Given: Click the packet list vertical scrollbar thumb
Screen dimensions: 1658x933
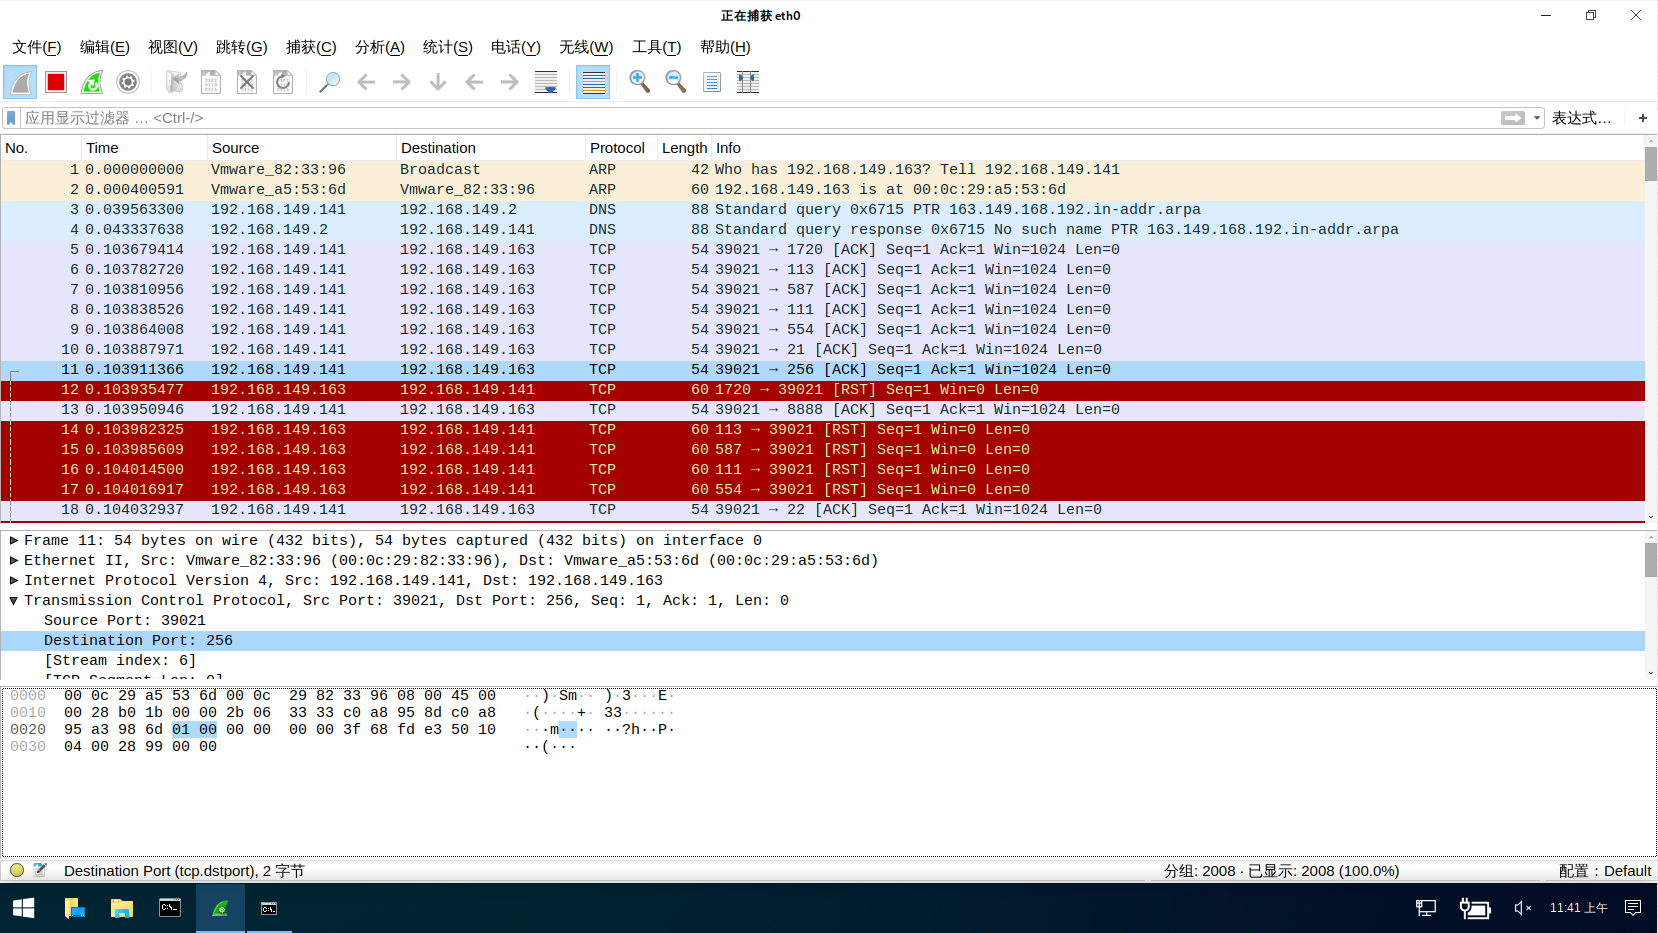Looking at the screenshot, I should click(x=1651, y=164).
